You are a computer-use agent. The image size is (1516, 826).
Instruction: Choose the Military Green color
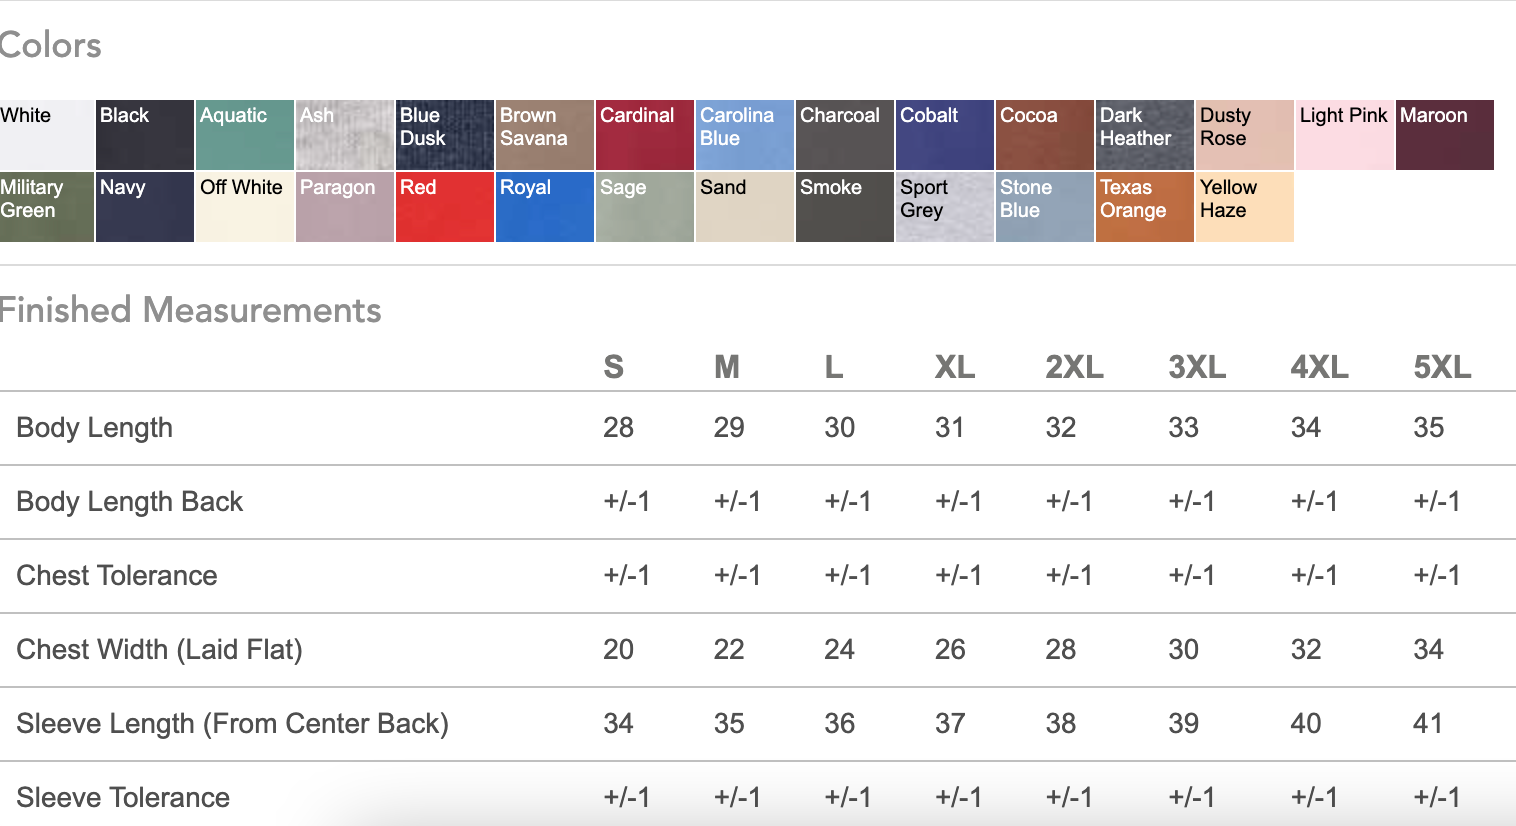(x=47, y=207)
